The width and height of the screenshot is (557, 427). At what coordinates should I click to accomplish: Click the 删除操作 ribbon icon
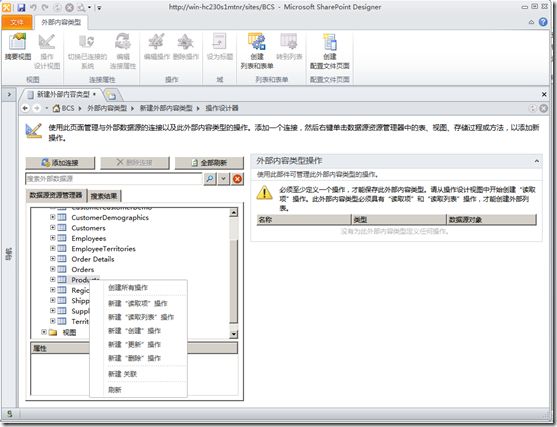(185, 42)
